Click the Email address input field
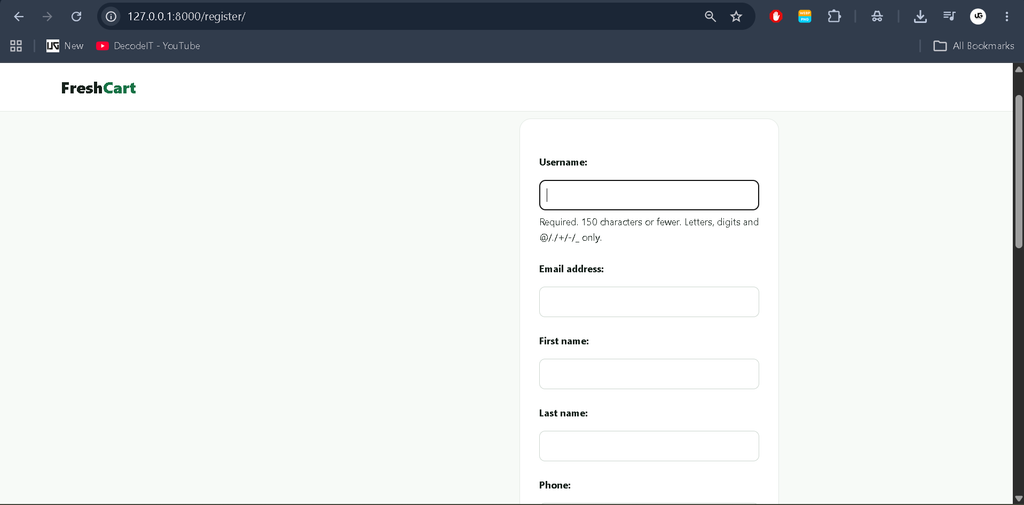This screenshot has height=505, width=1024. pyautogui.click(x=648, y=302)
